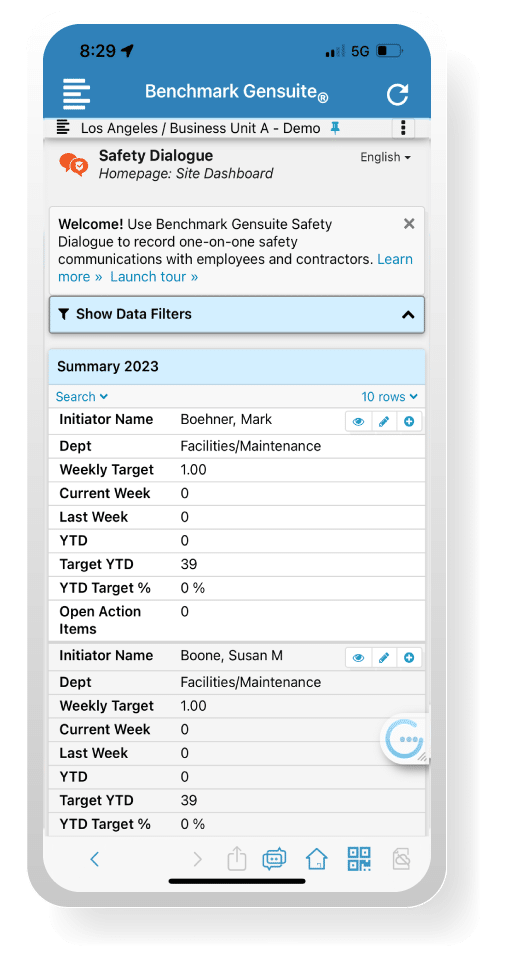Change the 10 rows dropdown
506x956 pixels.
(389, 397)
